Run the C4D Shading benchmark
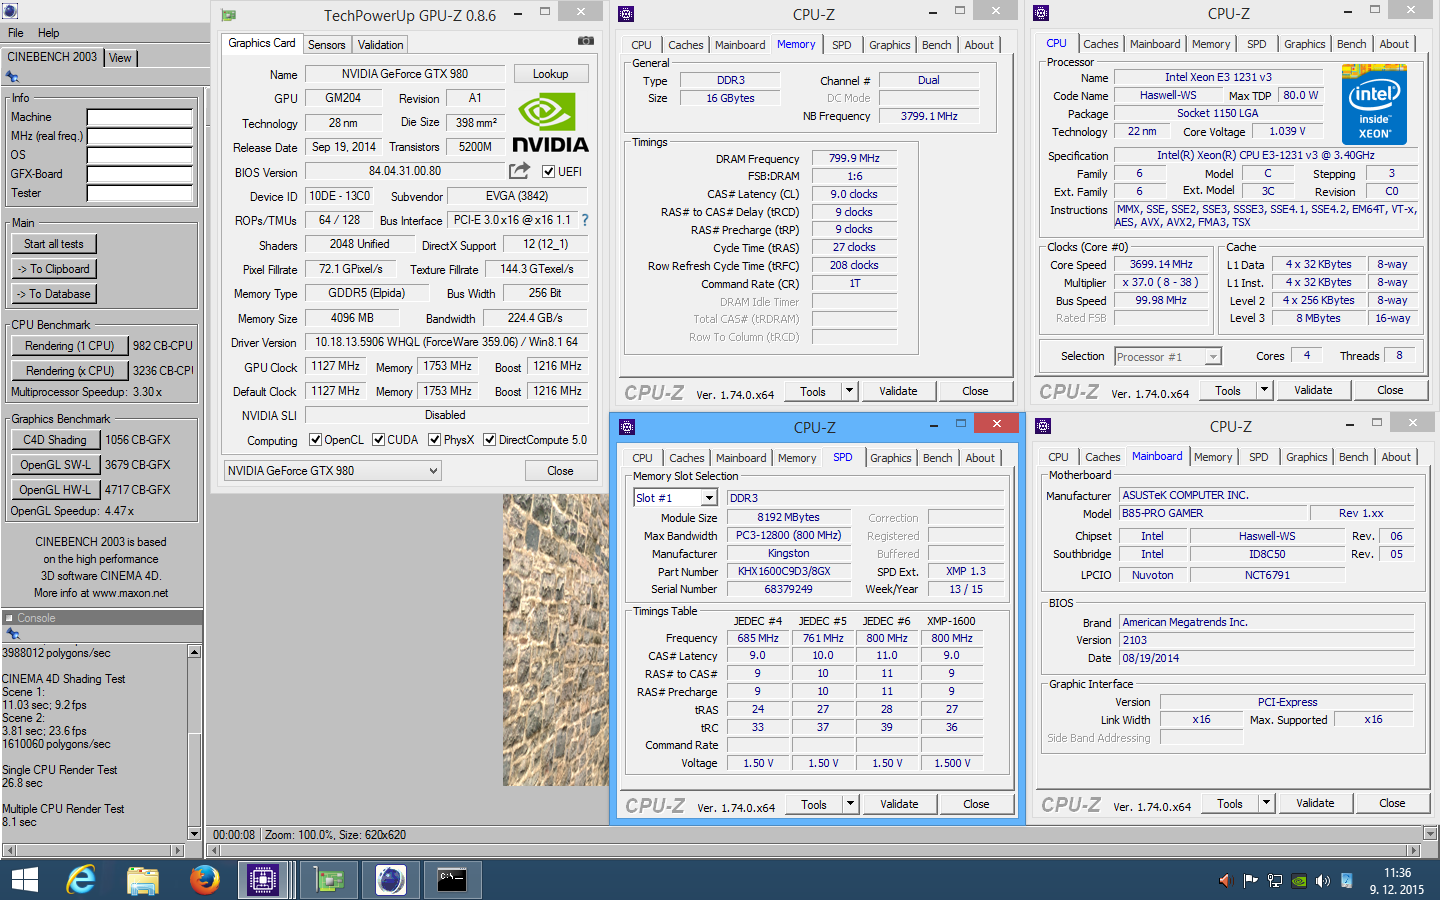 coord(55,440)
